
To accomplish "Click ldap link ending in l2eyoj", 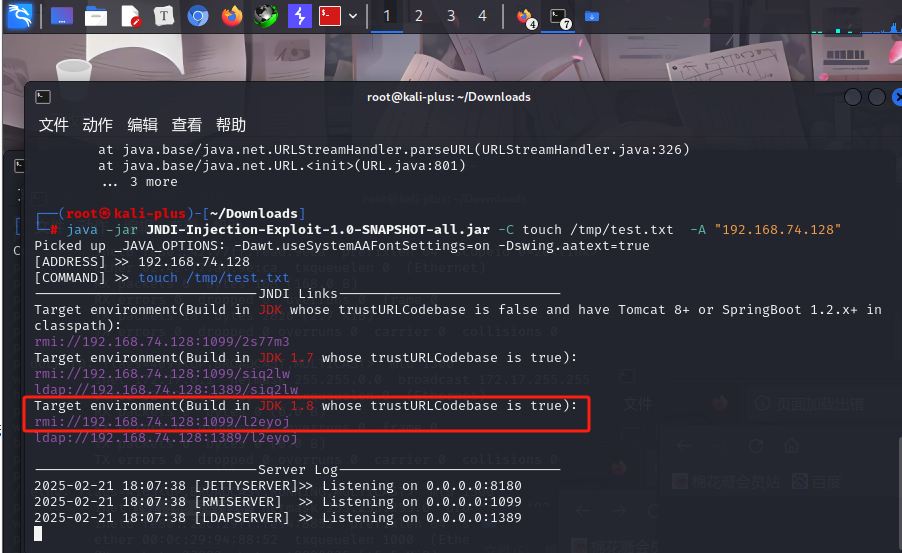I will pyautogui.click(x=166, y=438).
